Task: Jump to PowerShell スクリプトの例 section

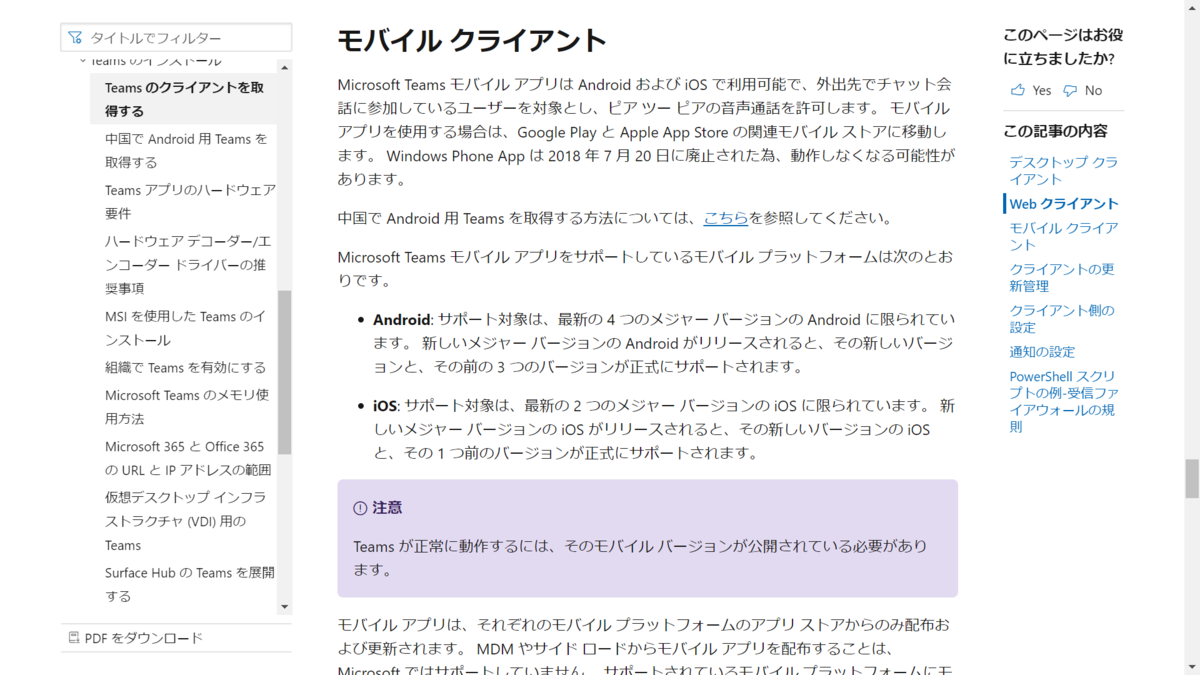Action: pos(1064,402)
